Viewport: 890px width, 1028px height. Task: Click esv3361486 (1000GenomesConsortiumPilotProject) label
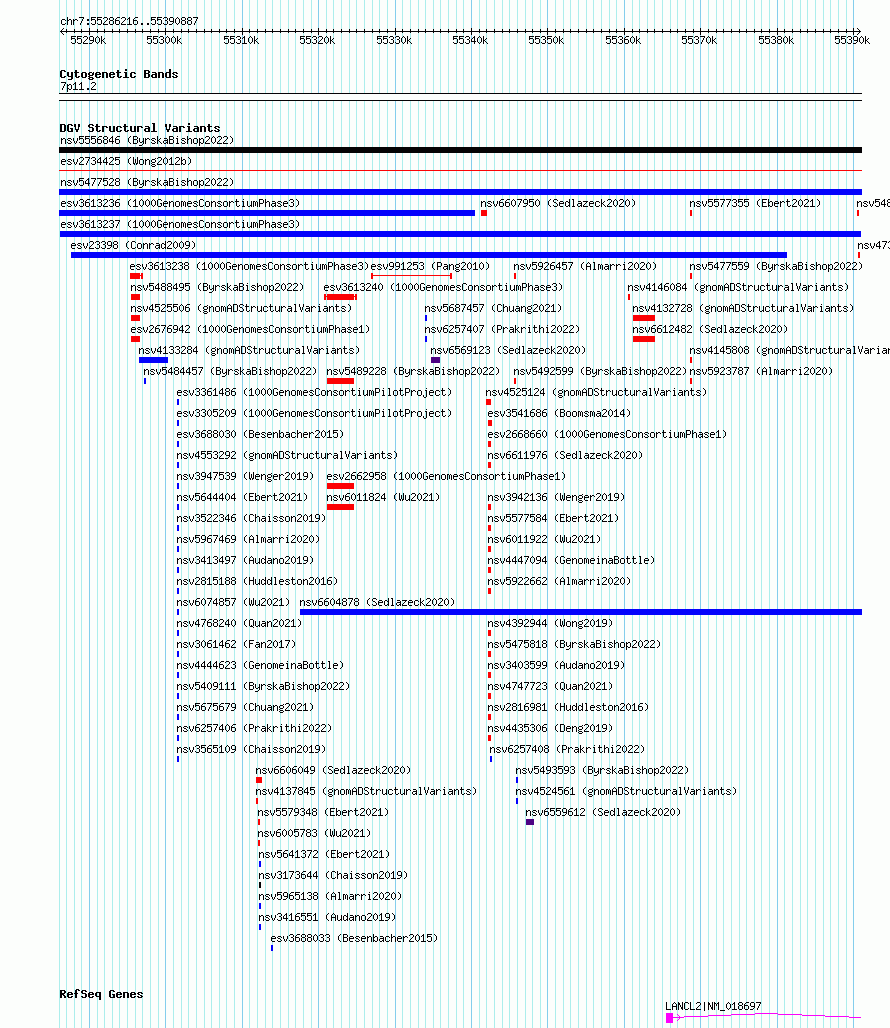[314, 392]
